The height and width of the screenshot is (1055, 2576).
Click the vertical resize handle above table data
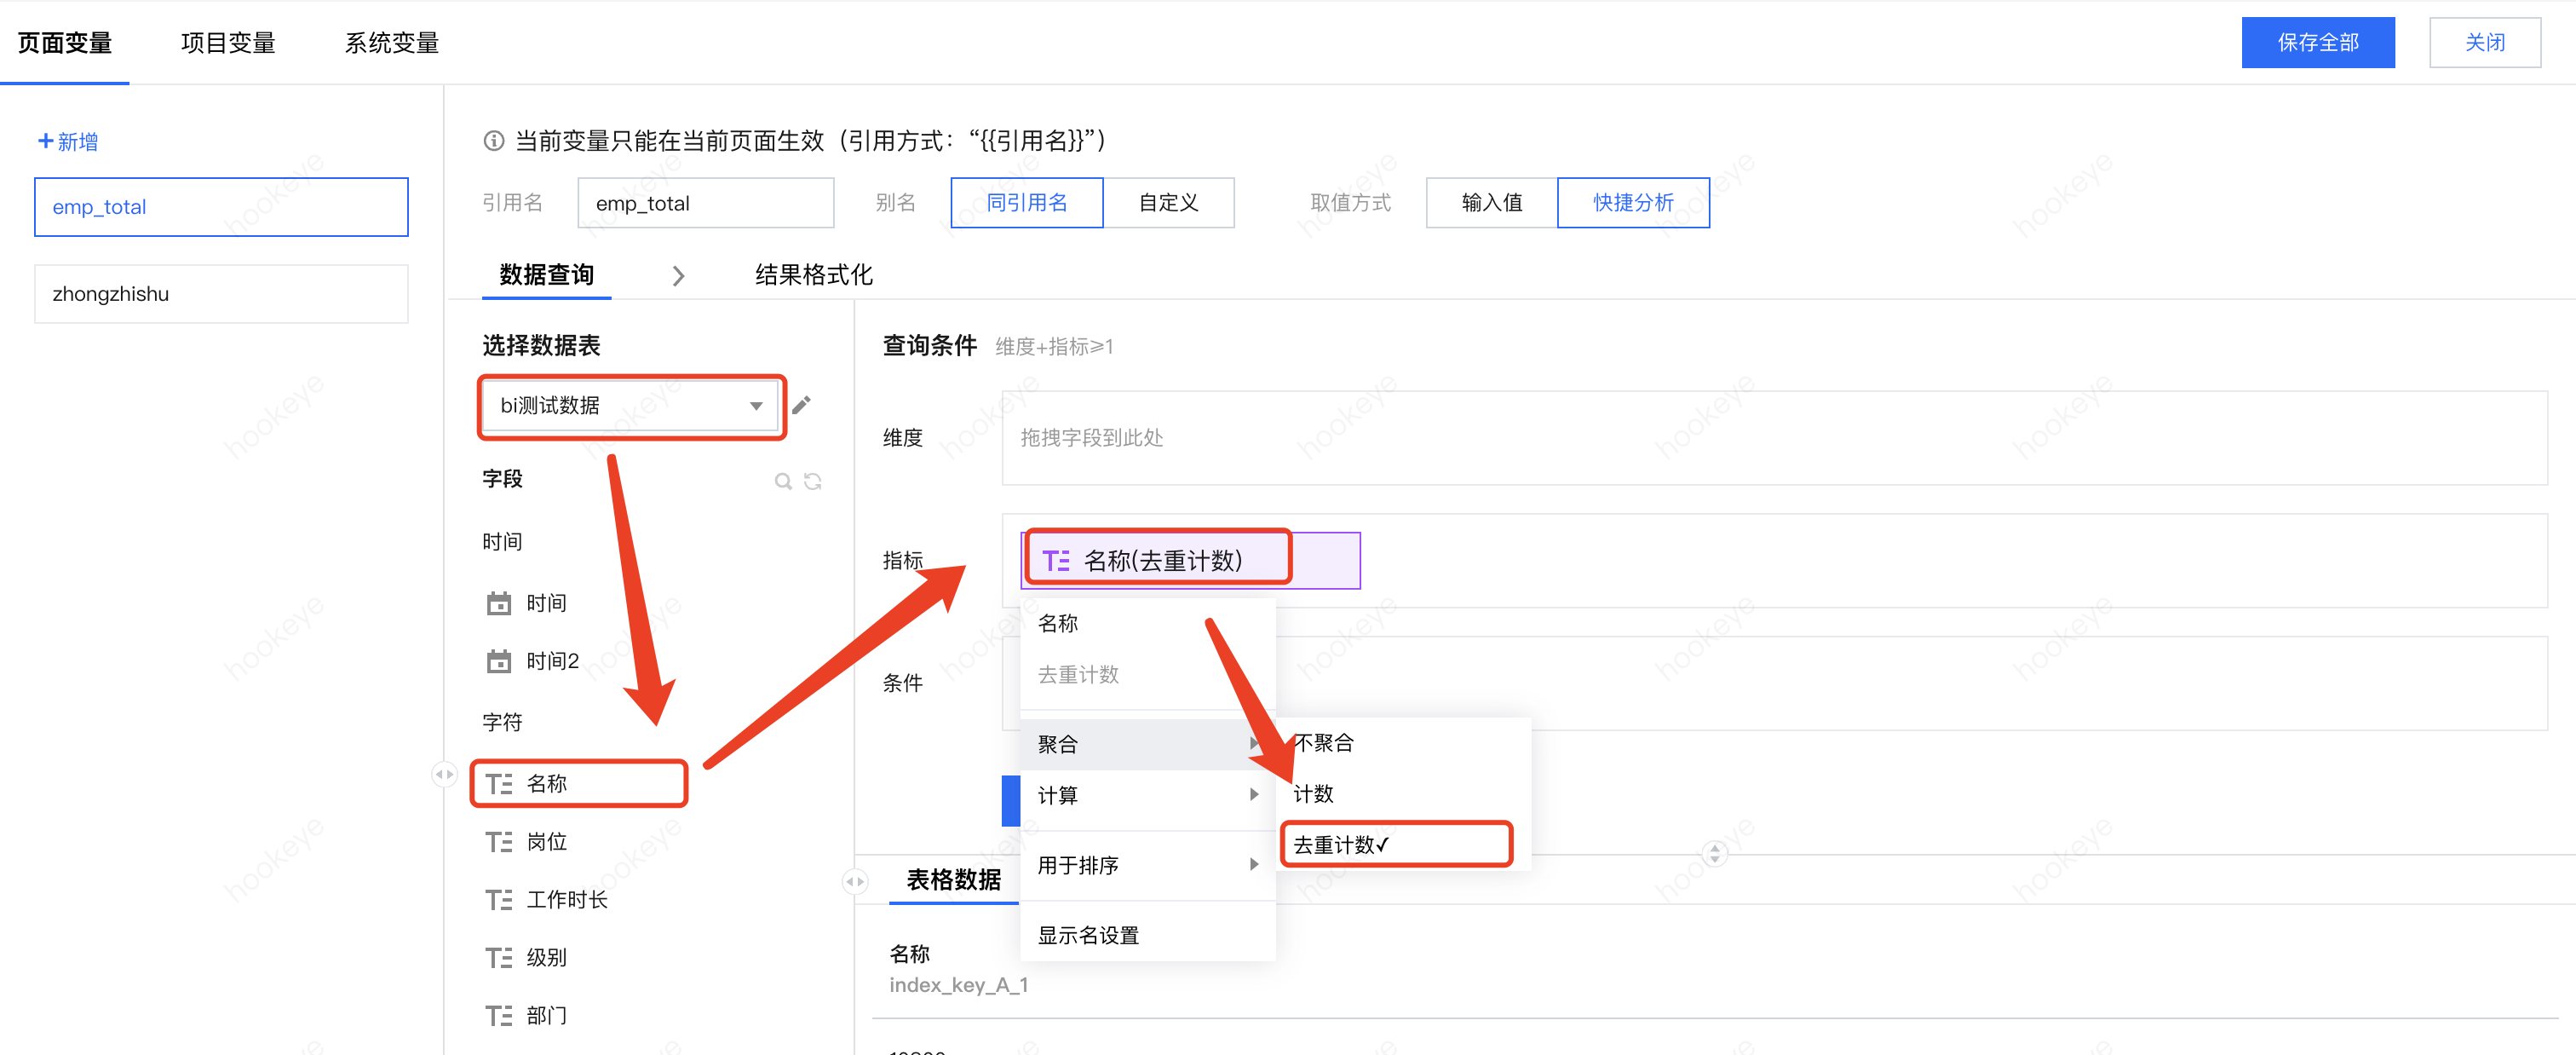(x=1714, y=853)
